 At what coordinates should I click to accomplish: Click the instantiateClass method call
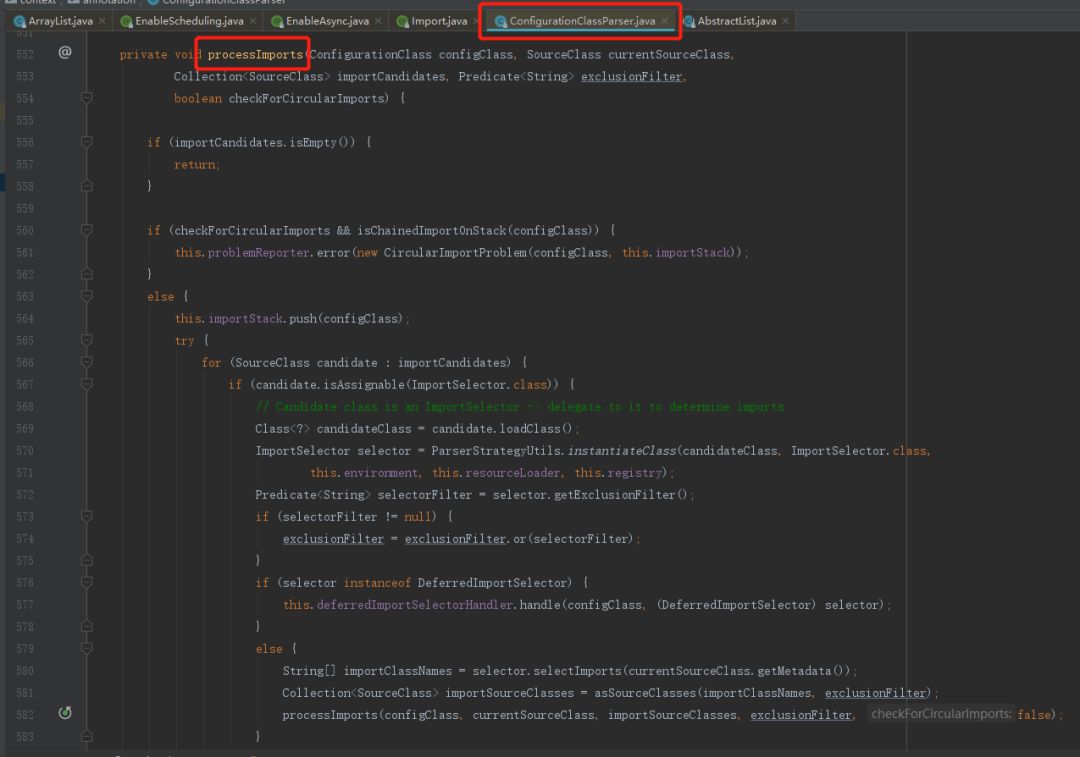pos(622,450)
